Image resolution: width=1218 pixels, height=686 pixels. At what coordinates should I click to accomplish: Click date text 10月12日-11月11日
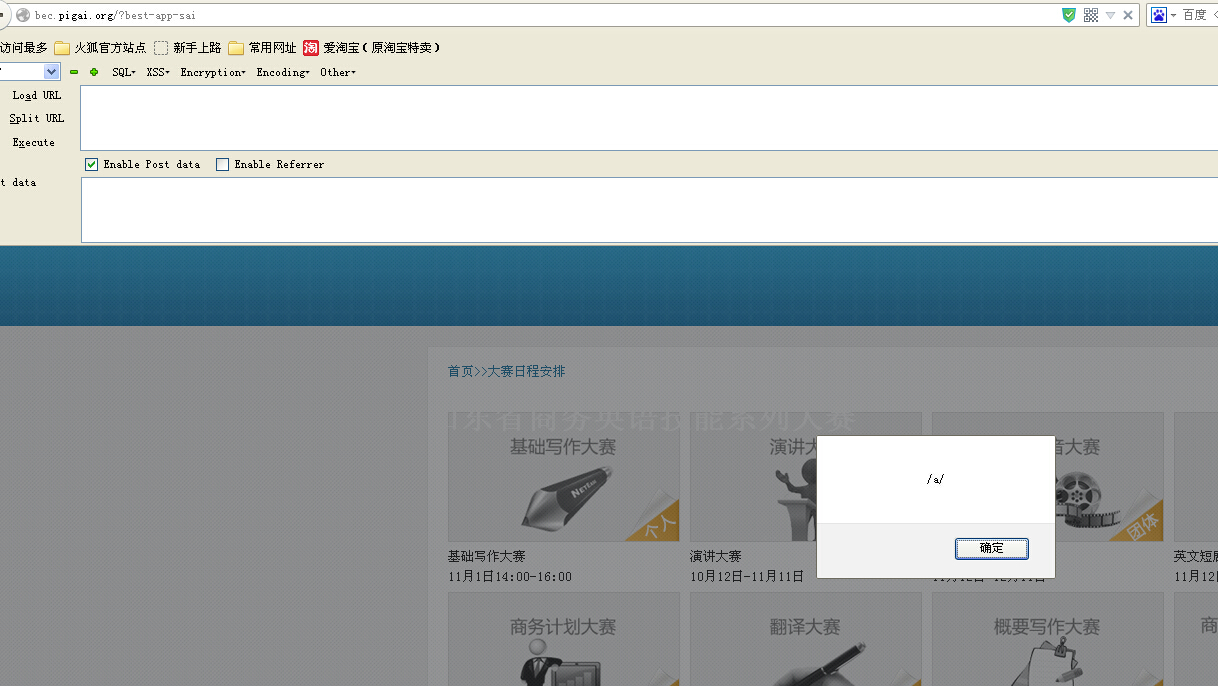click(747, 576)
